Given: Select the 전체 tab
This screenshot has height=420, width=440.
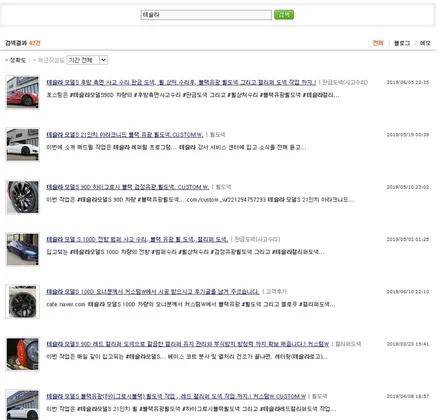Looking at the screenshot, I should click(378, 43).
